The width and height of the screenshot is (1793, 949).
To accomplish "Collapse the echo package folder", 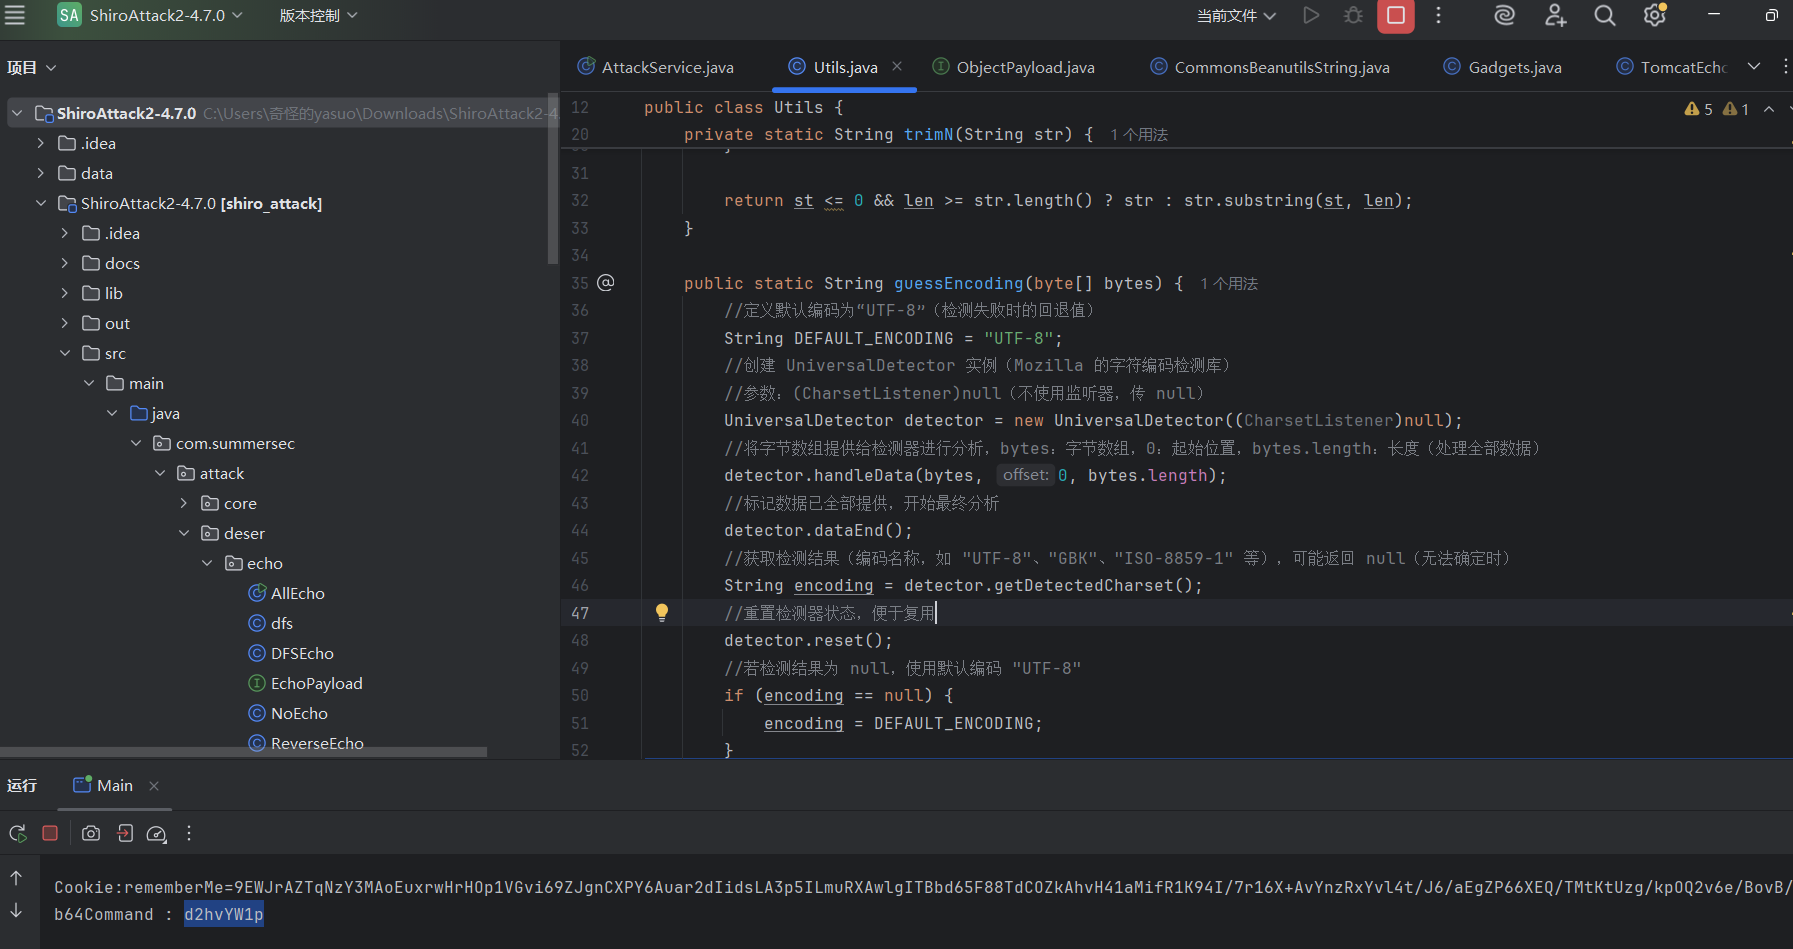I will click(207, 563).
